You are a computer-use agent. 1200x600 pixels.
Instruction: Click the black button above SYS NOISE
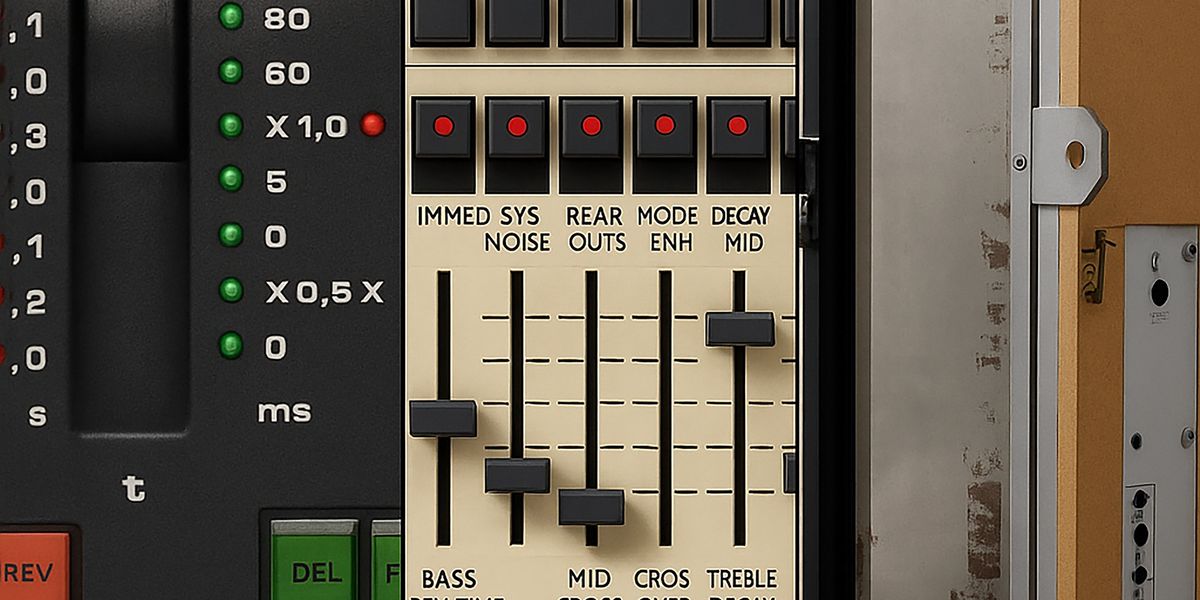pyautogui.click(x=517, y=20)
